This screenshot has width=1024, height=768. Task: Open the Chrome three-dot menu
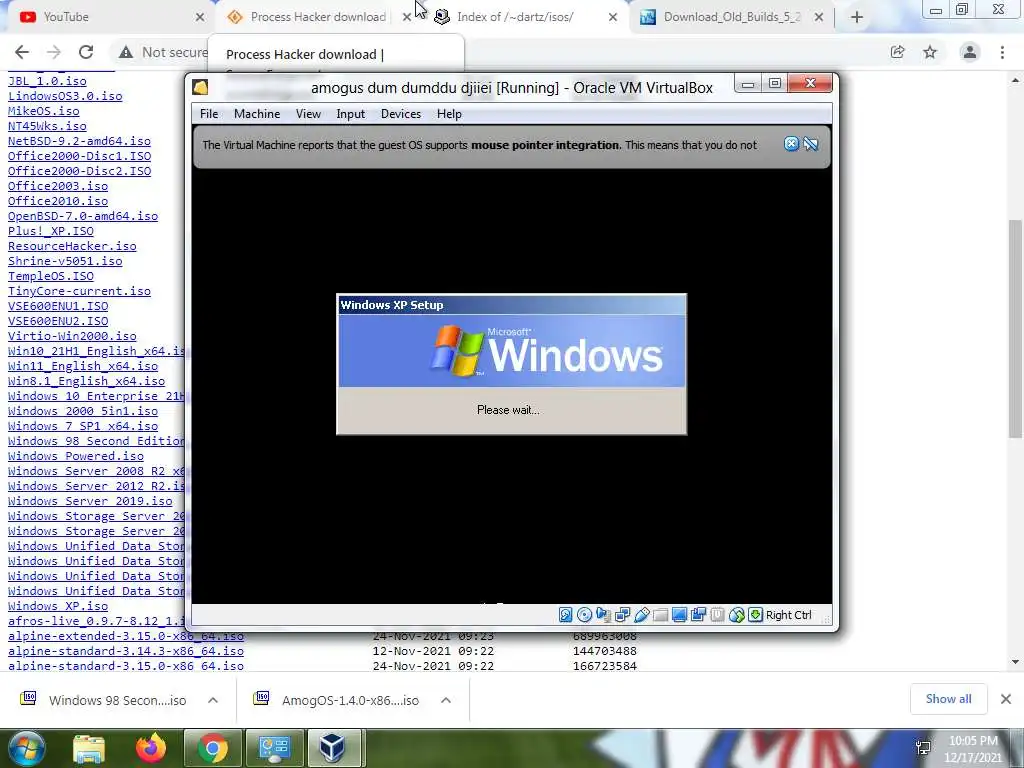(1002, 52)
